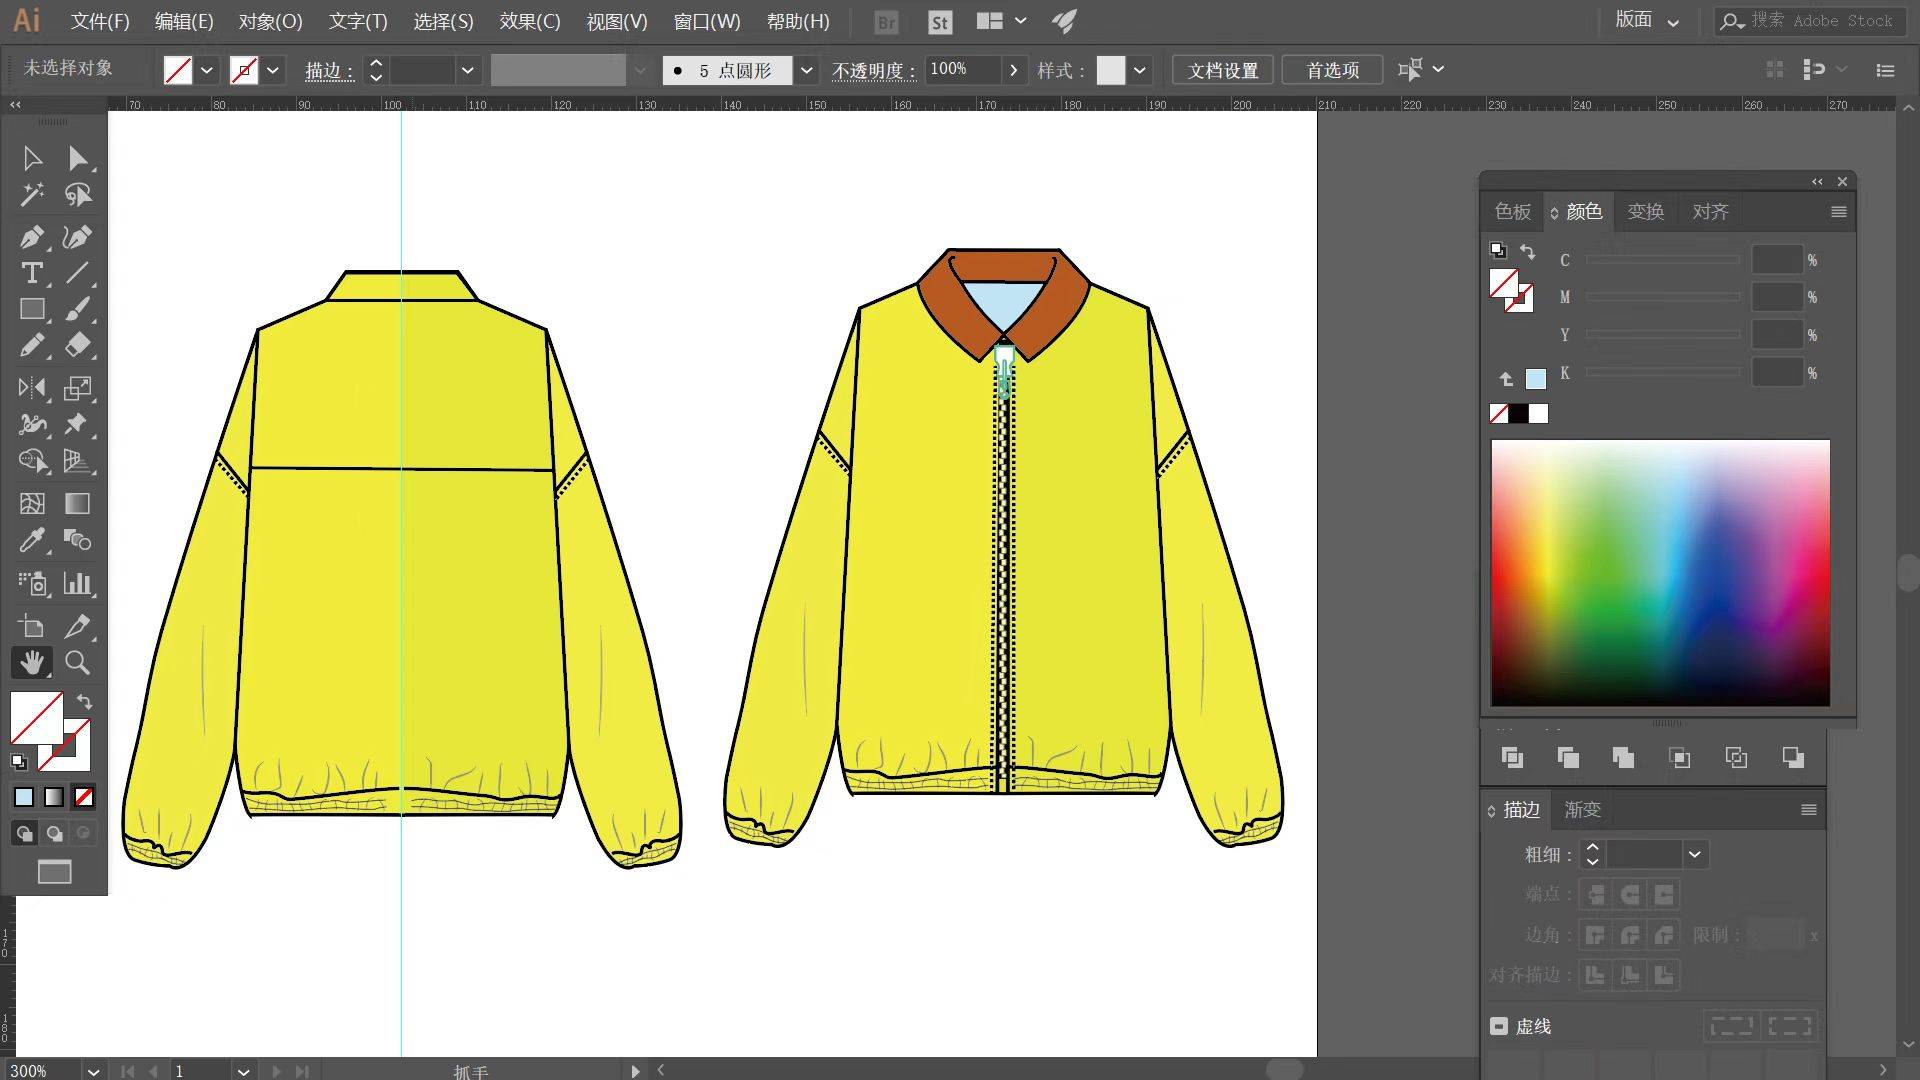
Task: Open the stroke color dropdown in control bar
Action: [272, 70]
